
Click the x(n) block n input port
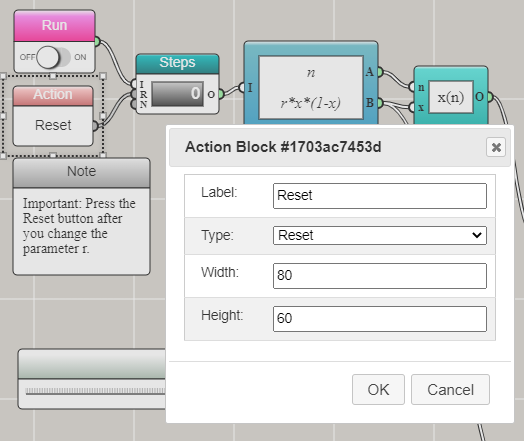(411, 87)
